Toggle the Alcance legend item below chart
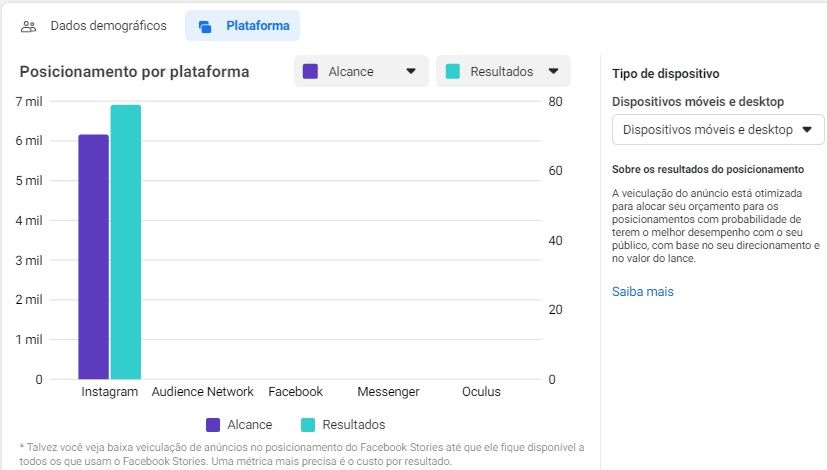 [x=239, y=425]
